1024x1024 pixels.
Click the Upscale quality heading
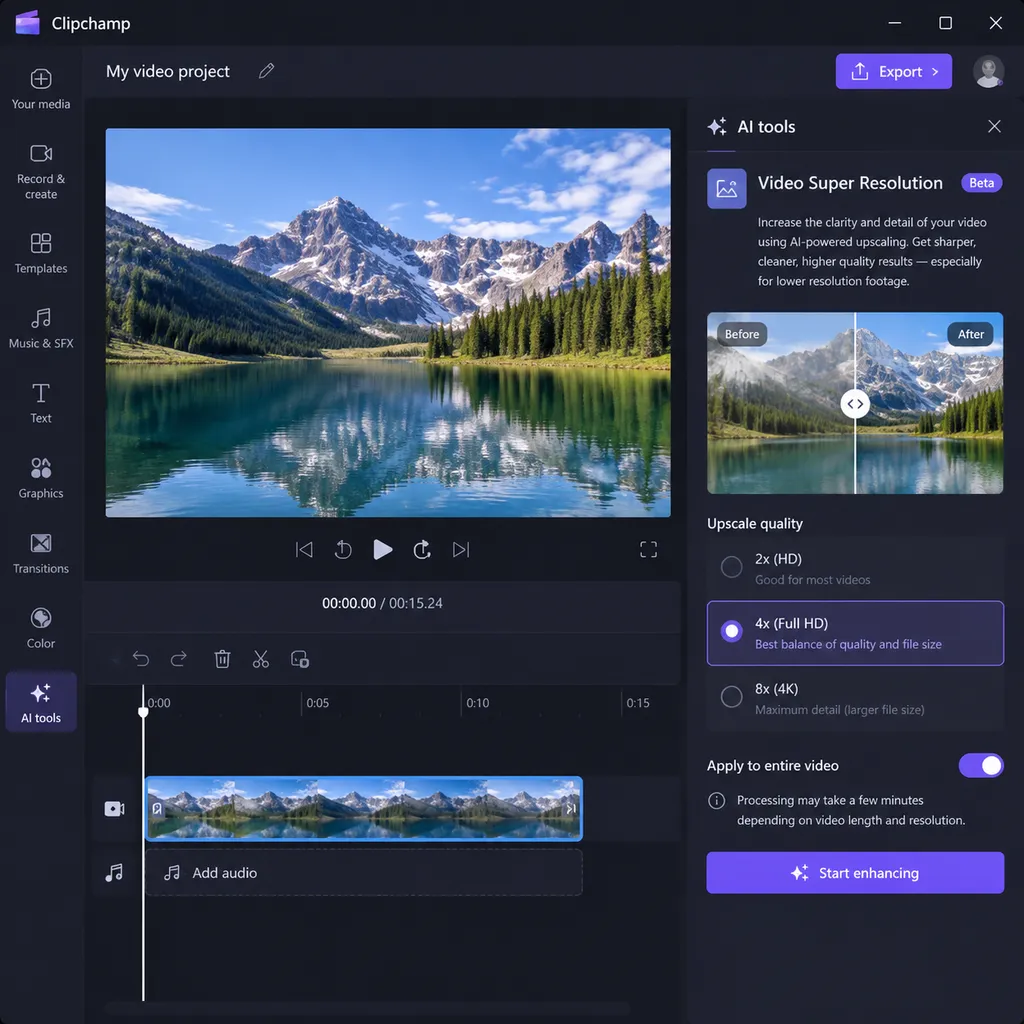[x=755, y=524]
